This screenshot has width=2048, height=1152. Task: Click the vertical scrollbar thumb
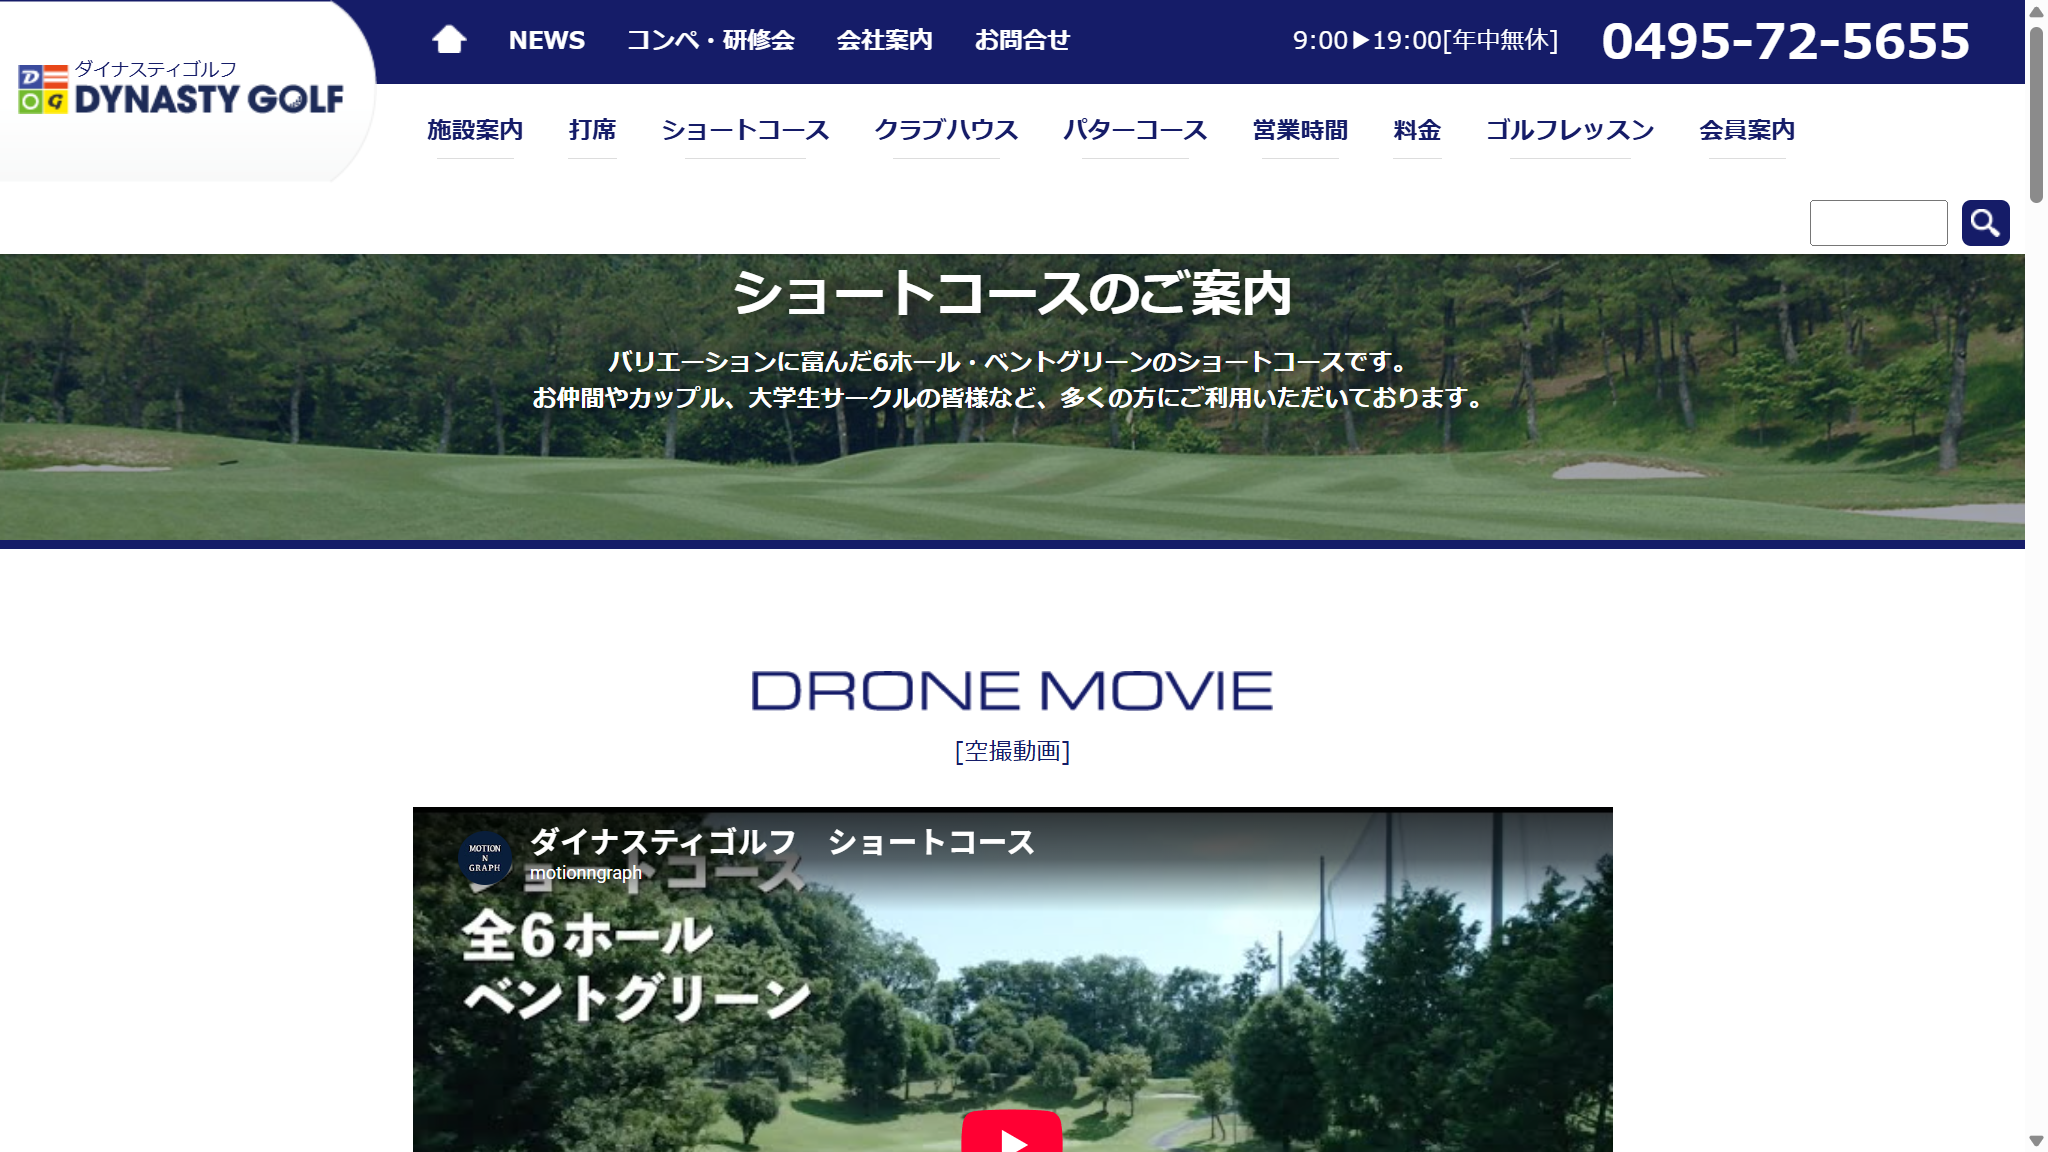[x=2036, y=115]
